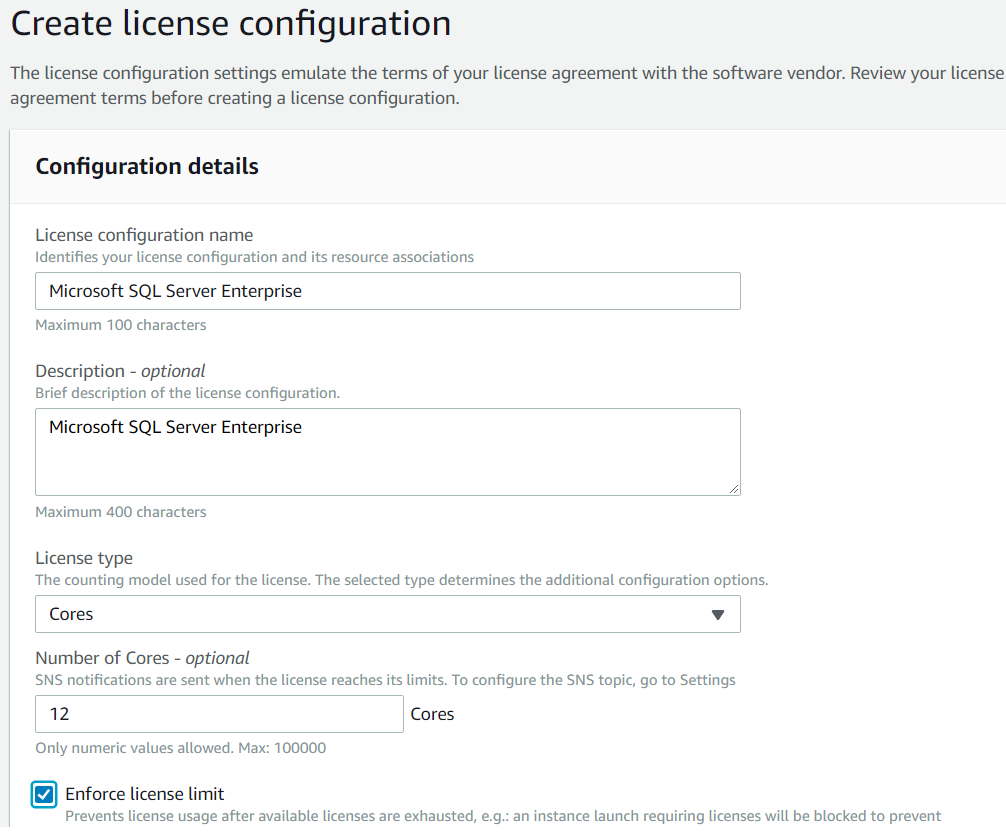The image size is (1006, 834).
Task: Click the "Configuration details" section heading
Action: 147,167
